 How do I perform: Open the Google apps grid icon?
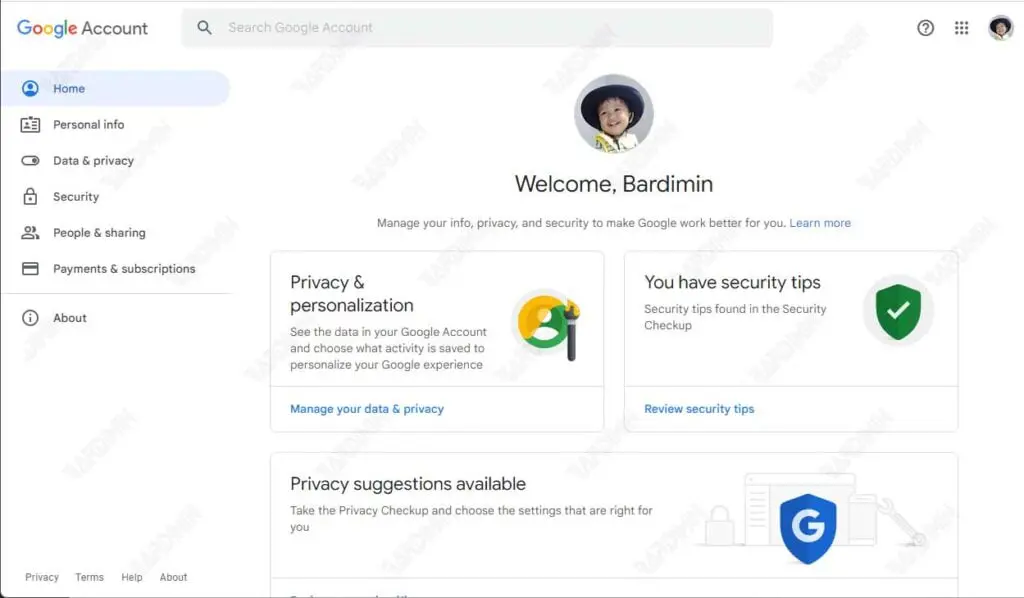pyautogui.click(x=961, y=27)
